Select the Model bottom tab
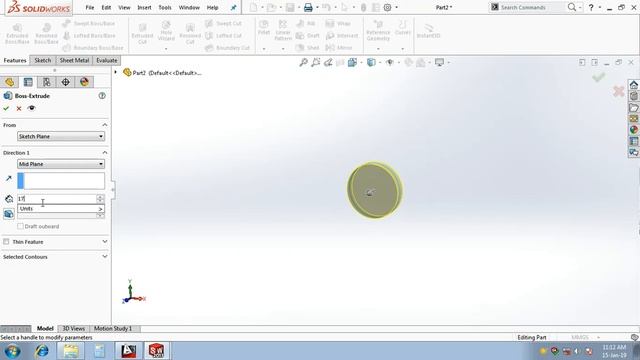Screen dimensions: 640x360 click(x=45, y=329)
